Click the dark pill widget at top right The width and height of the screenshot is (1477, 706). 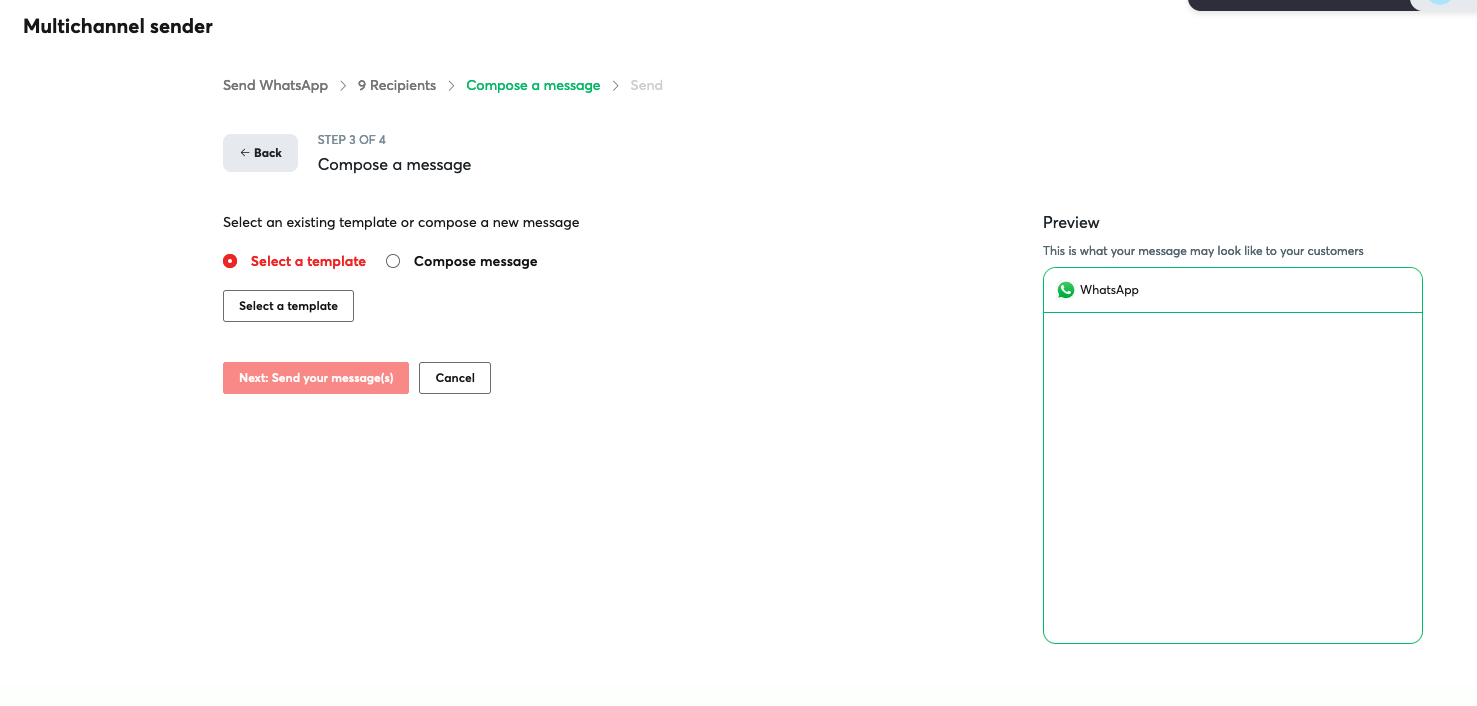(x=1300, y=5)
